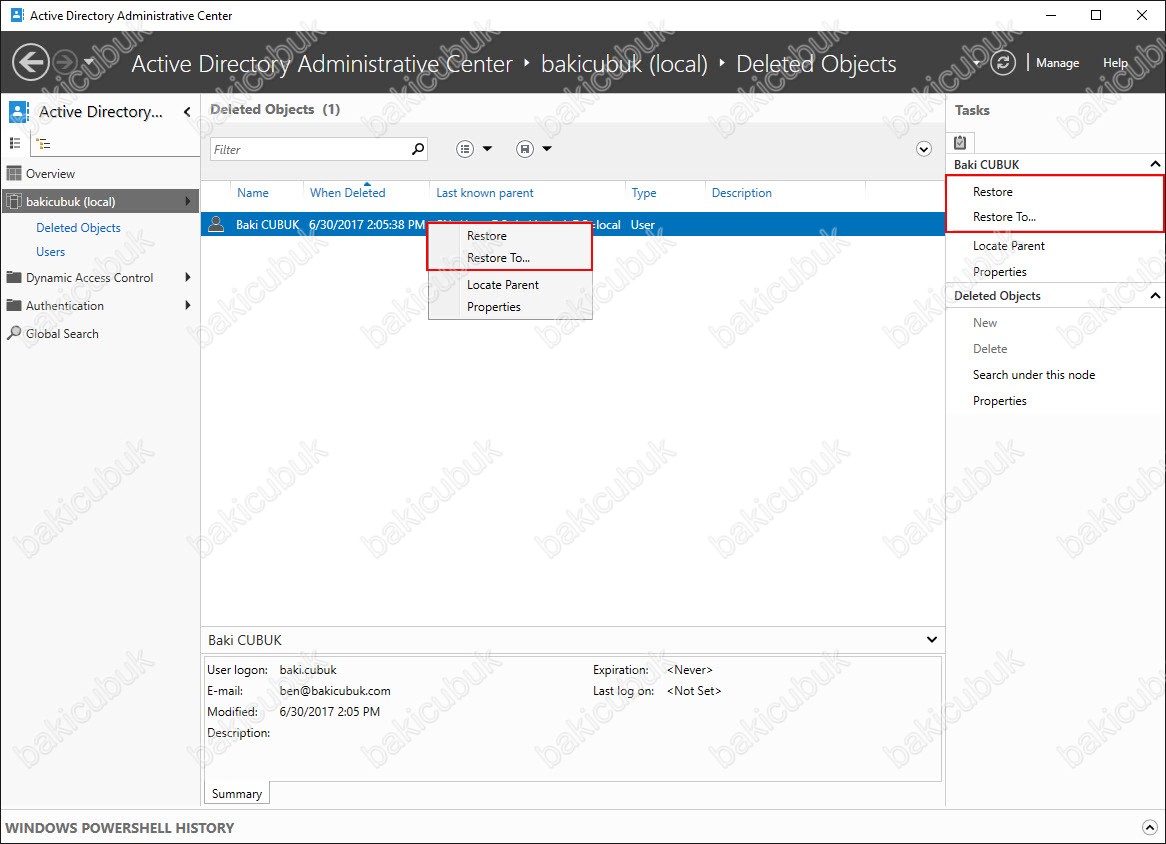Click the title bar application icon
Viewport: 1166px width, 844px height.
pyautogui.click(x=16, y=15)
